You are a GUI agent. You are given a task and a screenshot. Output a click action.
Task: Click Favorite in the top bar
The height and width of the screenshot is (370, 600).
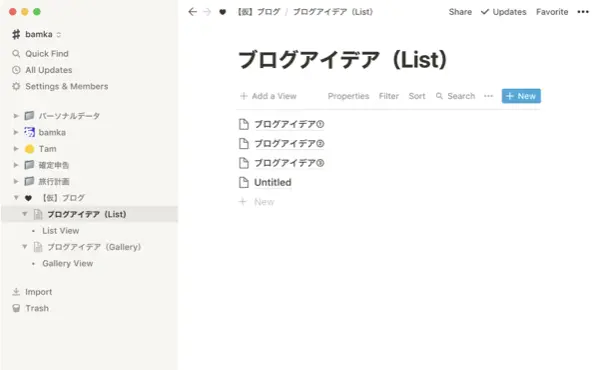tap(552, 12)
